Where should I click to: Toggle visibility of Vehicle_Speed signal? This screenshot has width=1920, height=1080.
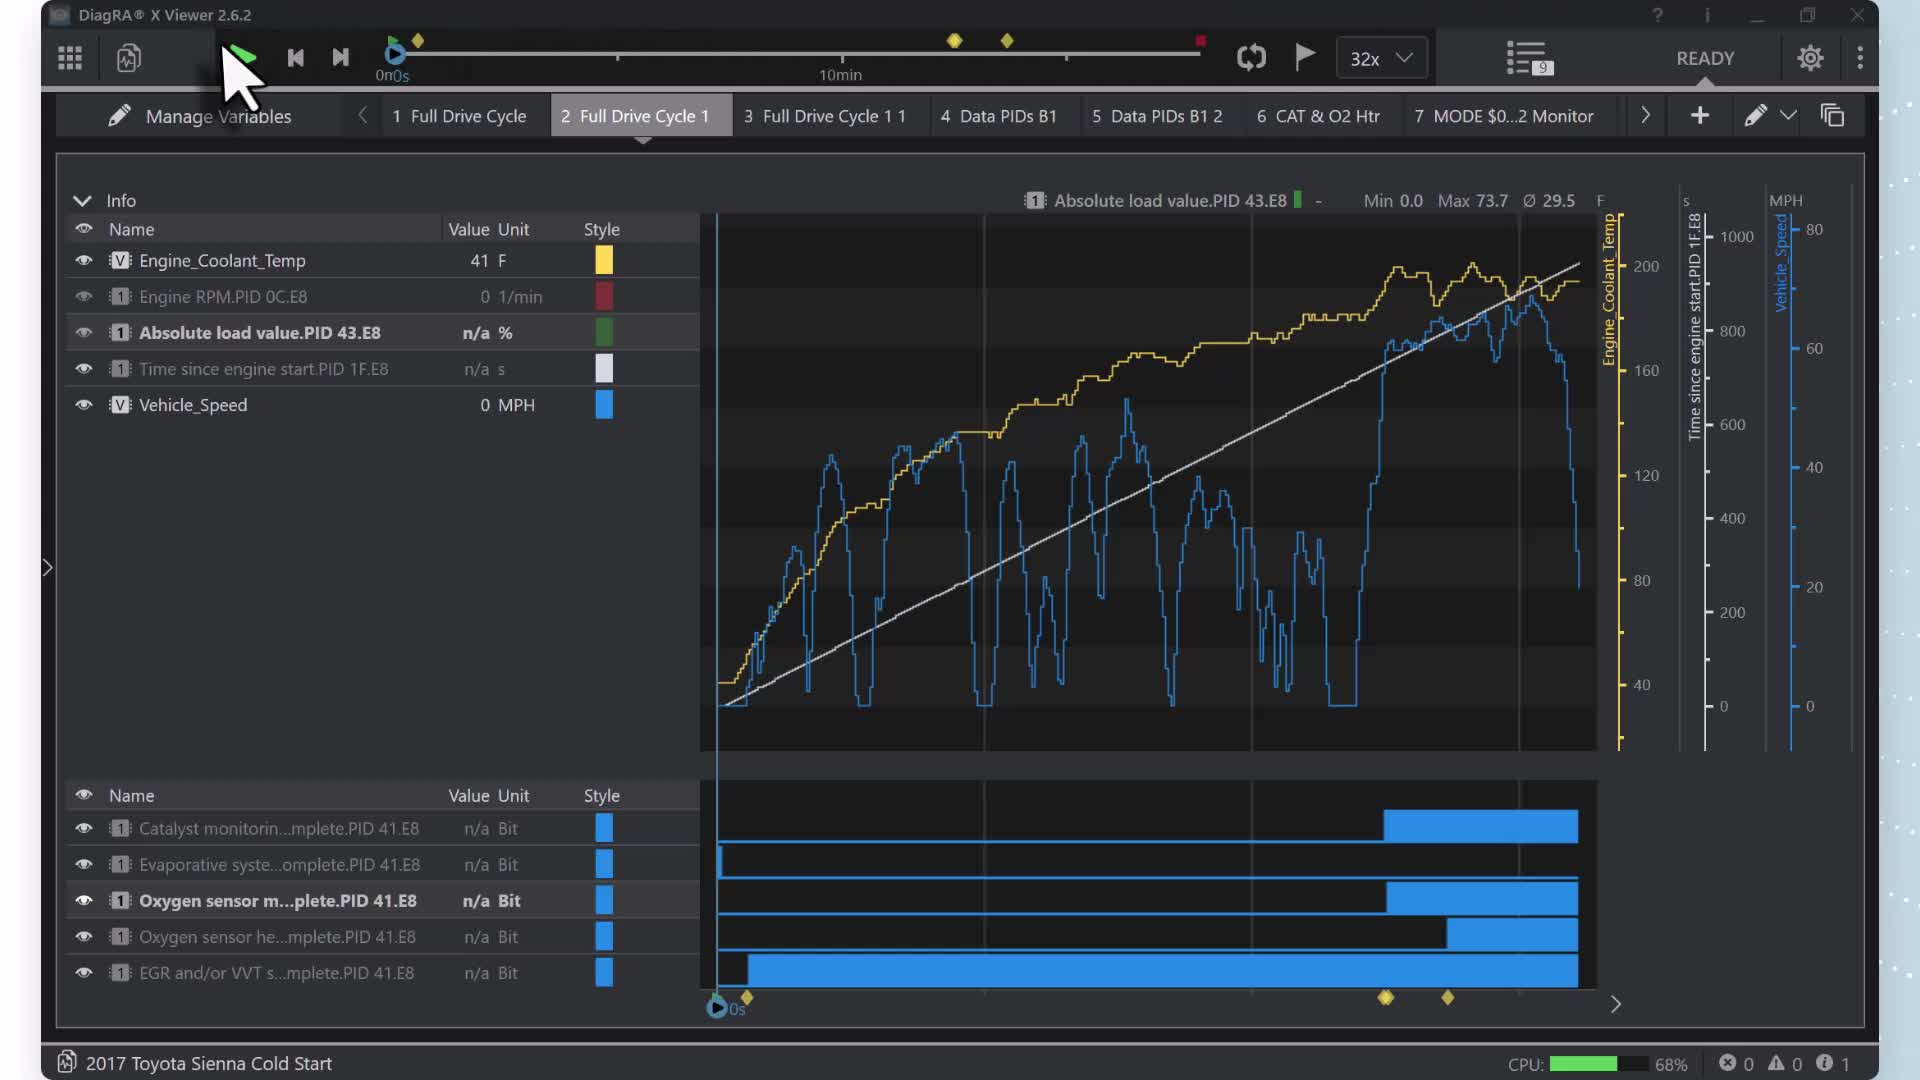tap(84, 405)
